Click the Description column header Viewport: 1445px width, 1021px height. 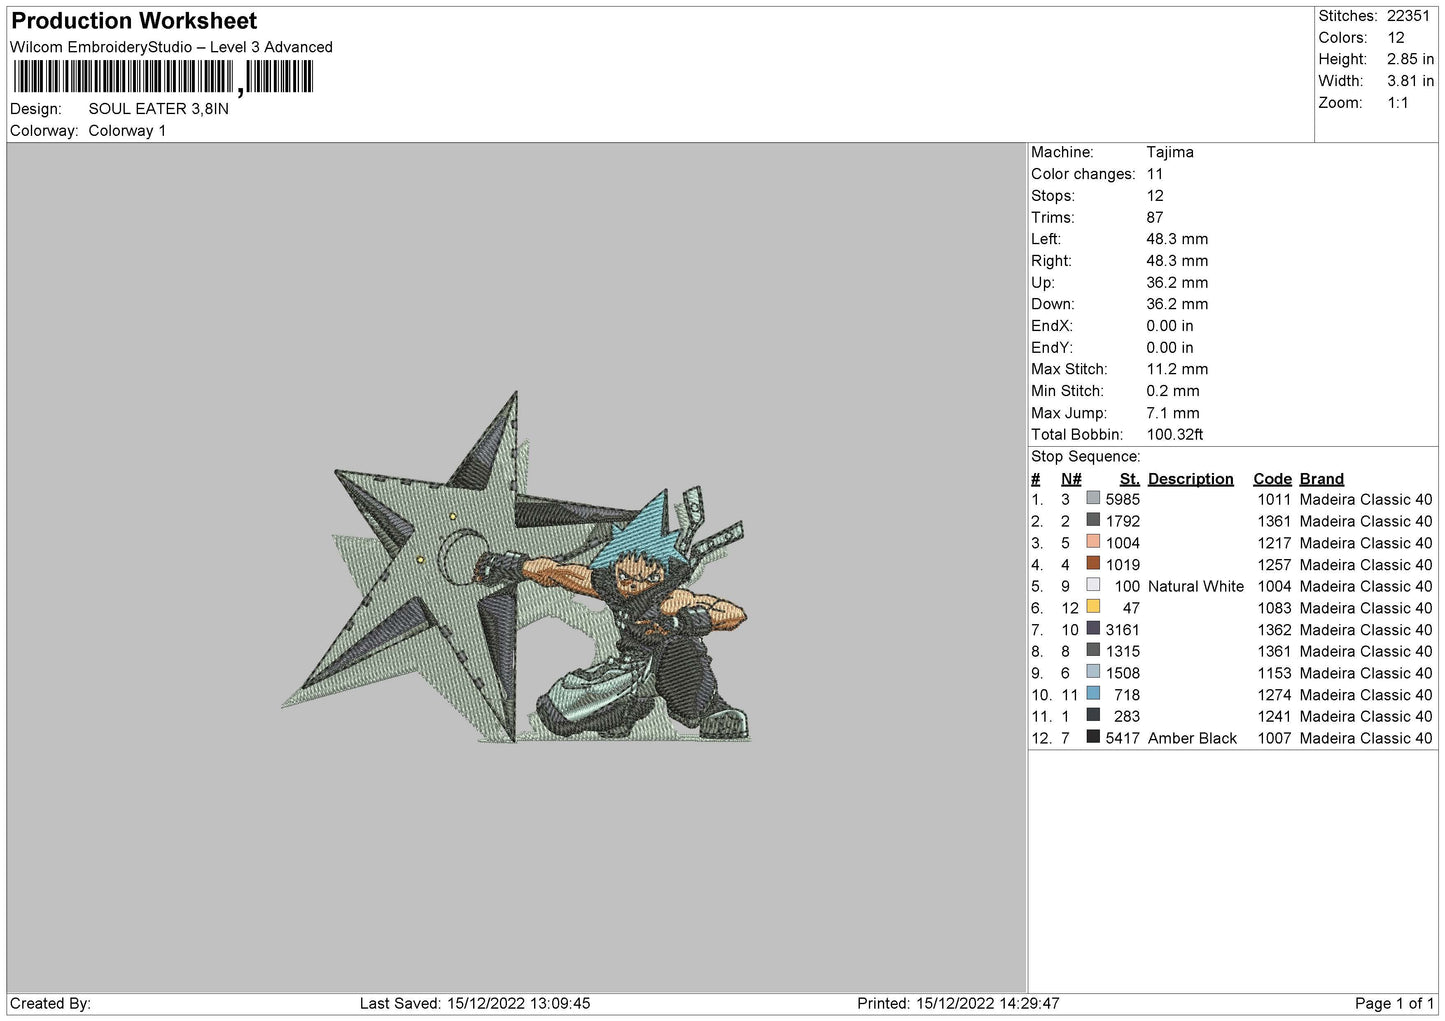pyautogui.click(x=1190, y=479)
